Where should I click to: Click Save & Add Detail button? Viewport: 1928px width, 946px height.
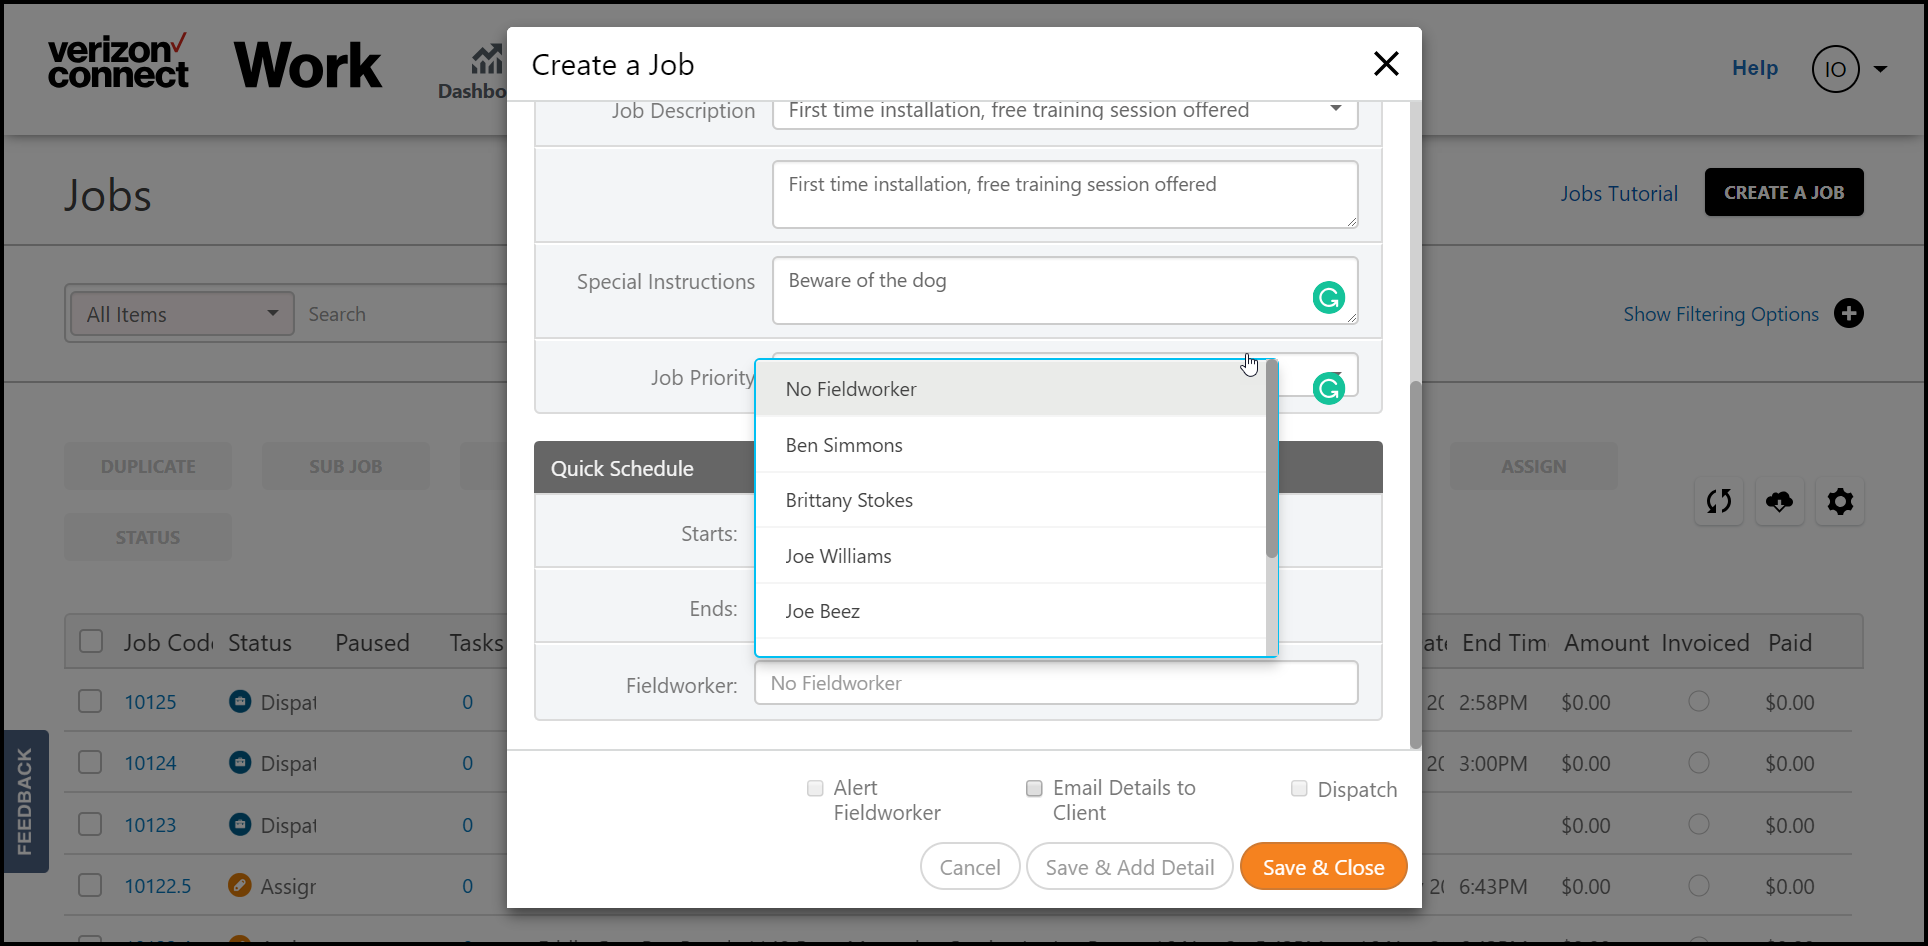pos(1130,867)
